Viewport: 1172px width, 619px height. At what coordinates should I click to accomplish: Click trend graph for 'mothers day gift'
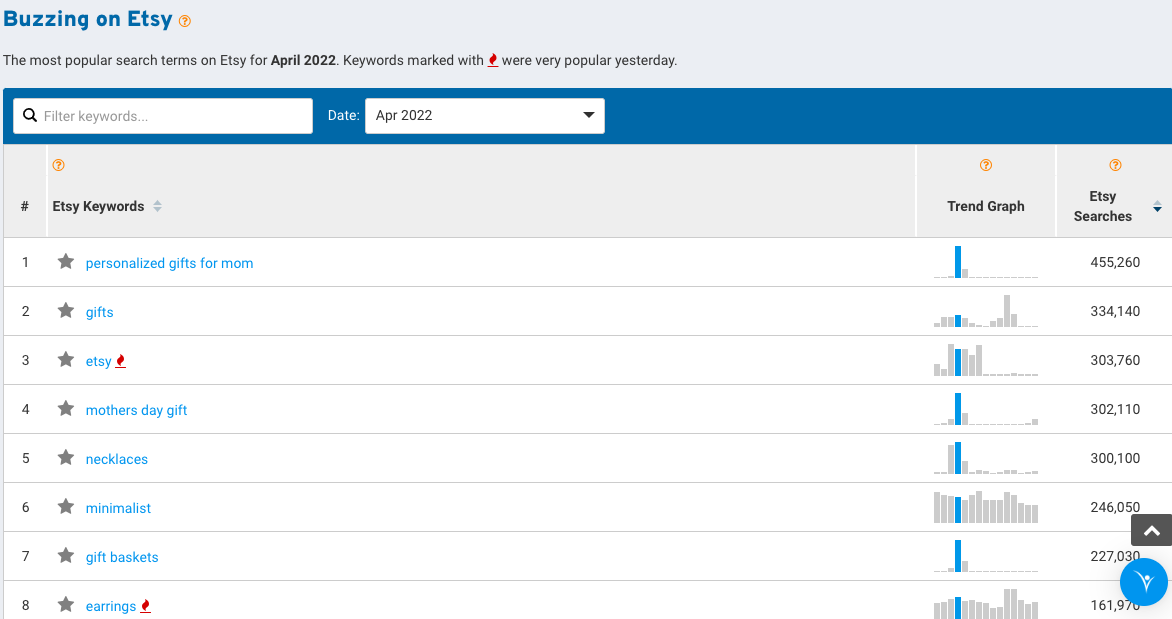pos(986,409)
